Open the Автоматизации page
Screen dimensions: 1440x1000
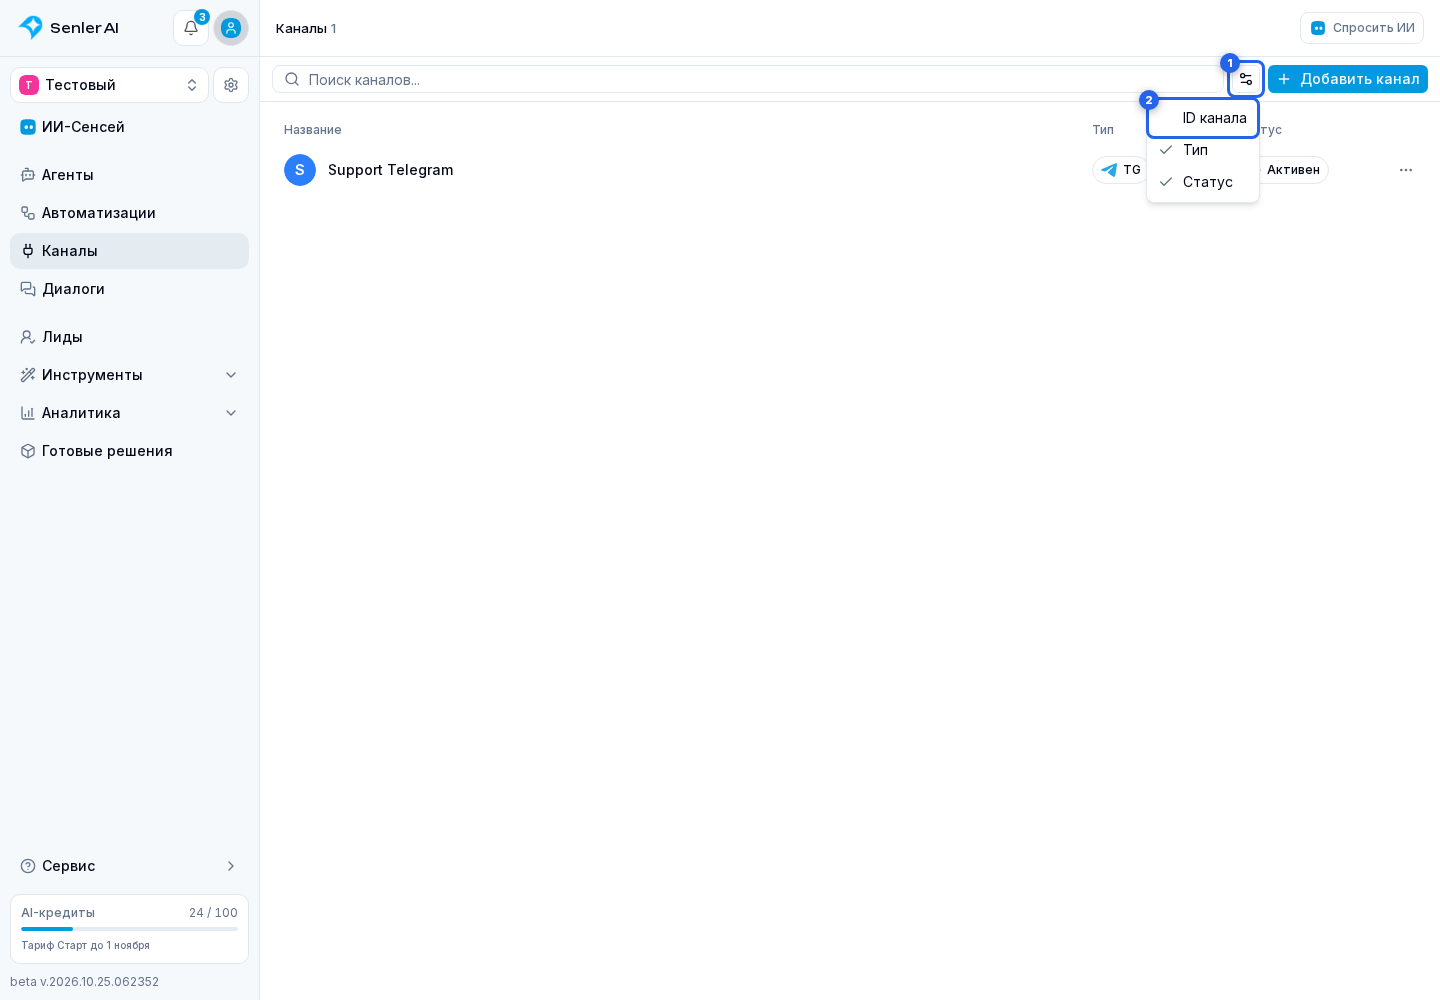129,213
